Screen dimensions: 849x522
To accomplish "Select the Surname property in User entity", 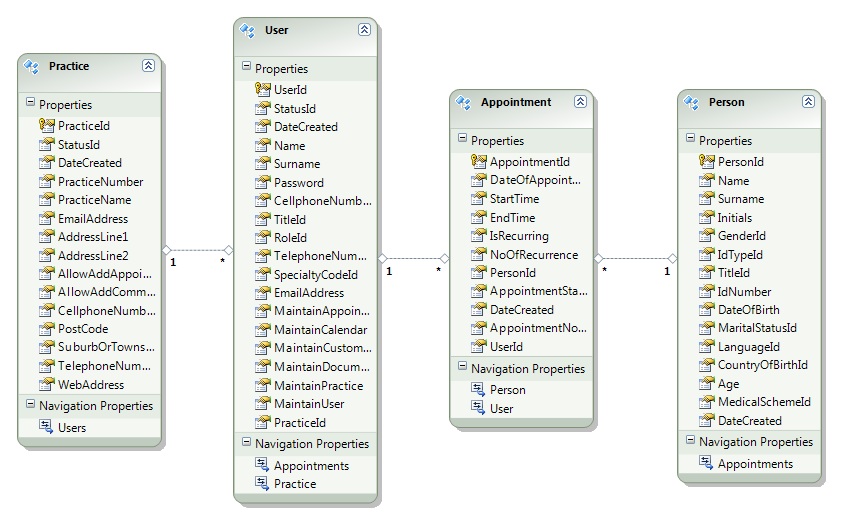I will [297, 164].
